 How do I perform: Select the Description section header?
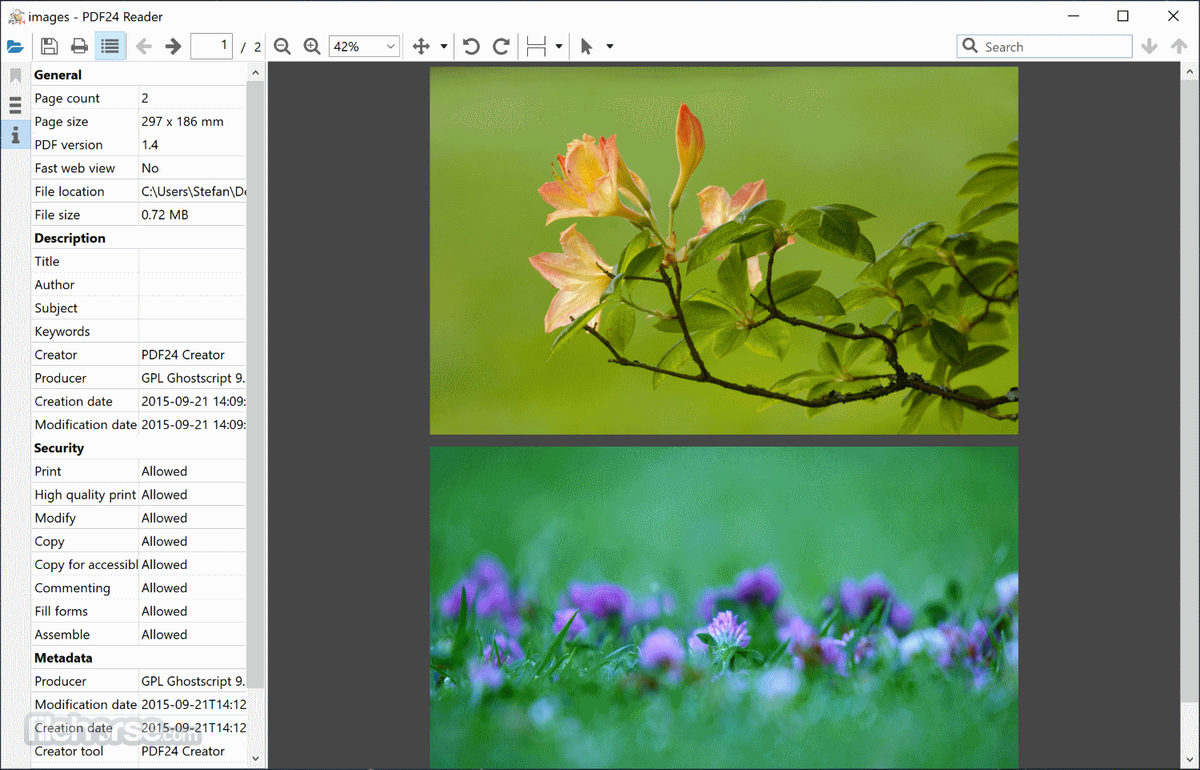tap(70, 238)
